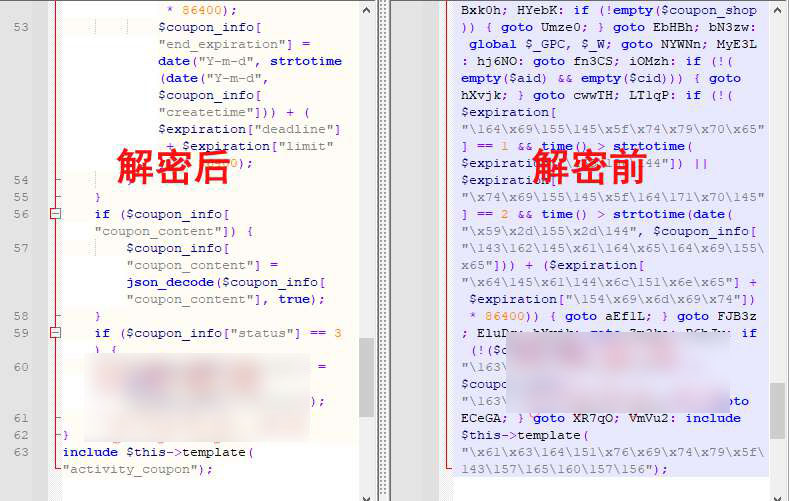This screenshot has width=789, height=501.
Task: Collapse the fold marker at line 56
Action: click(55, 214)
